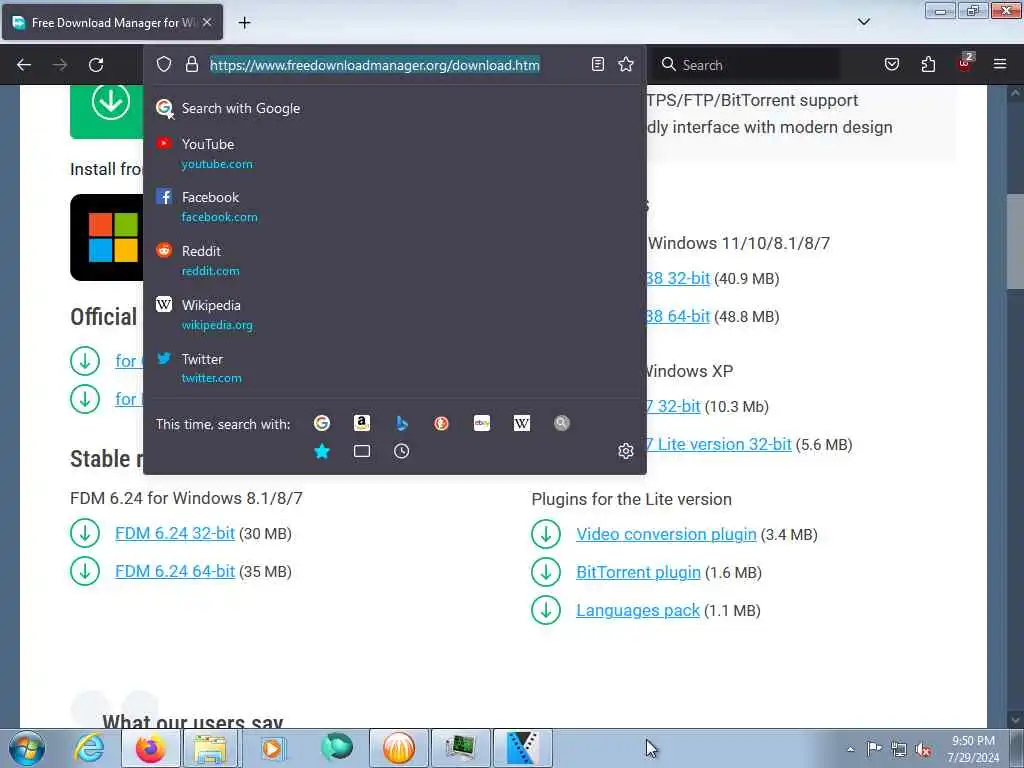The width and height of the screenshot is (1024, 768).
Task: Toggle reader view icon in address bar
Action: tap(598, 64)
